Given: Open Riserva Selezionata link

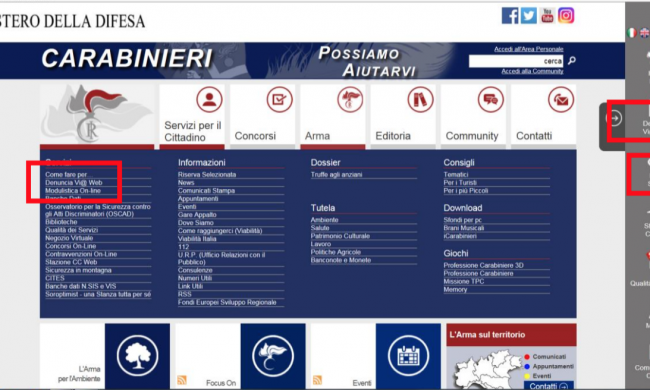Looking at the screenshot, I should pyautogui.click(x=207, y=174).
